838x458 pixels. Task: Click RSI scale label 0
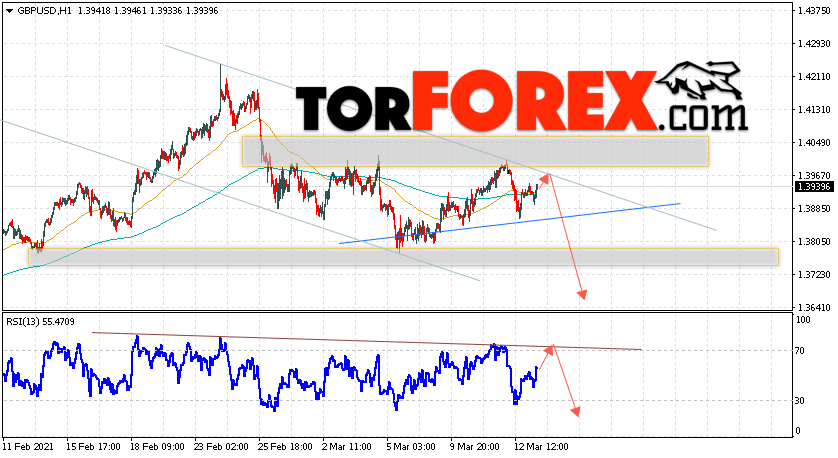click(x=798, y=431)
